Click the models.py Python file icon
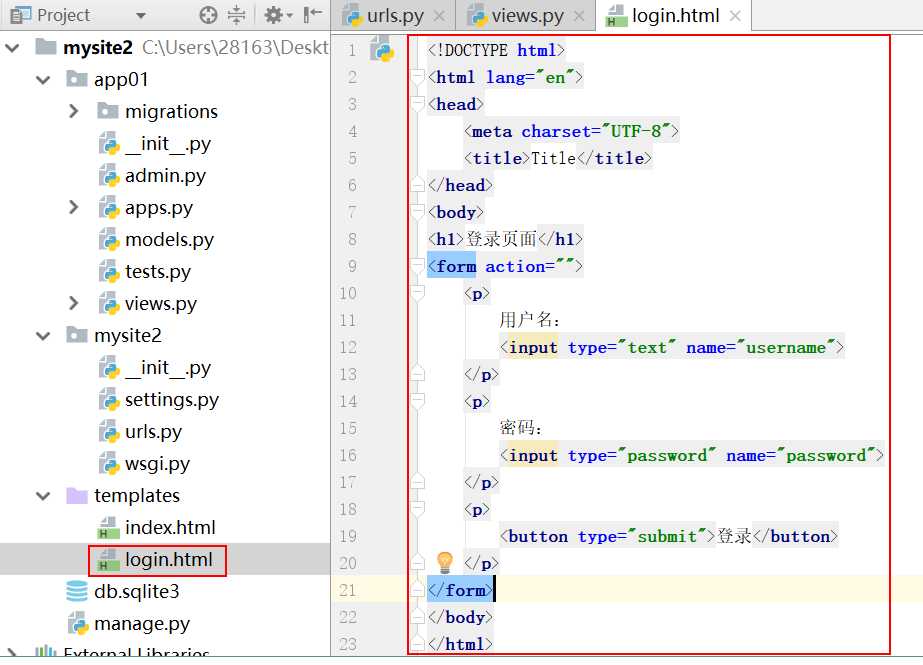 click(x=109, y=239)
